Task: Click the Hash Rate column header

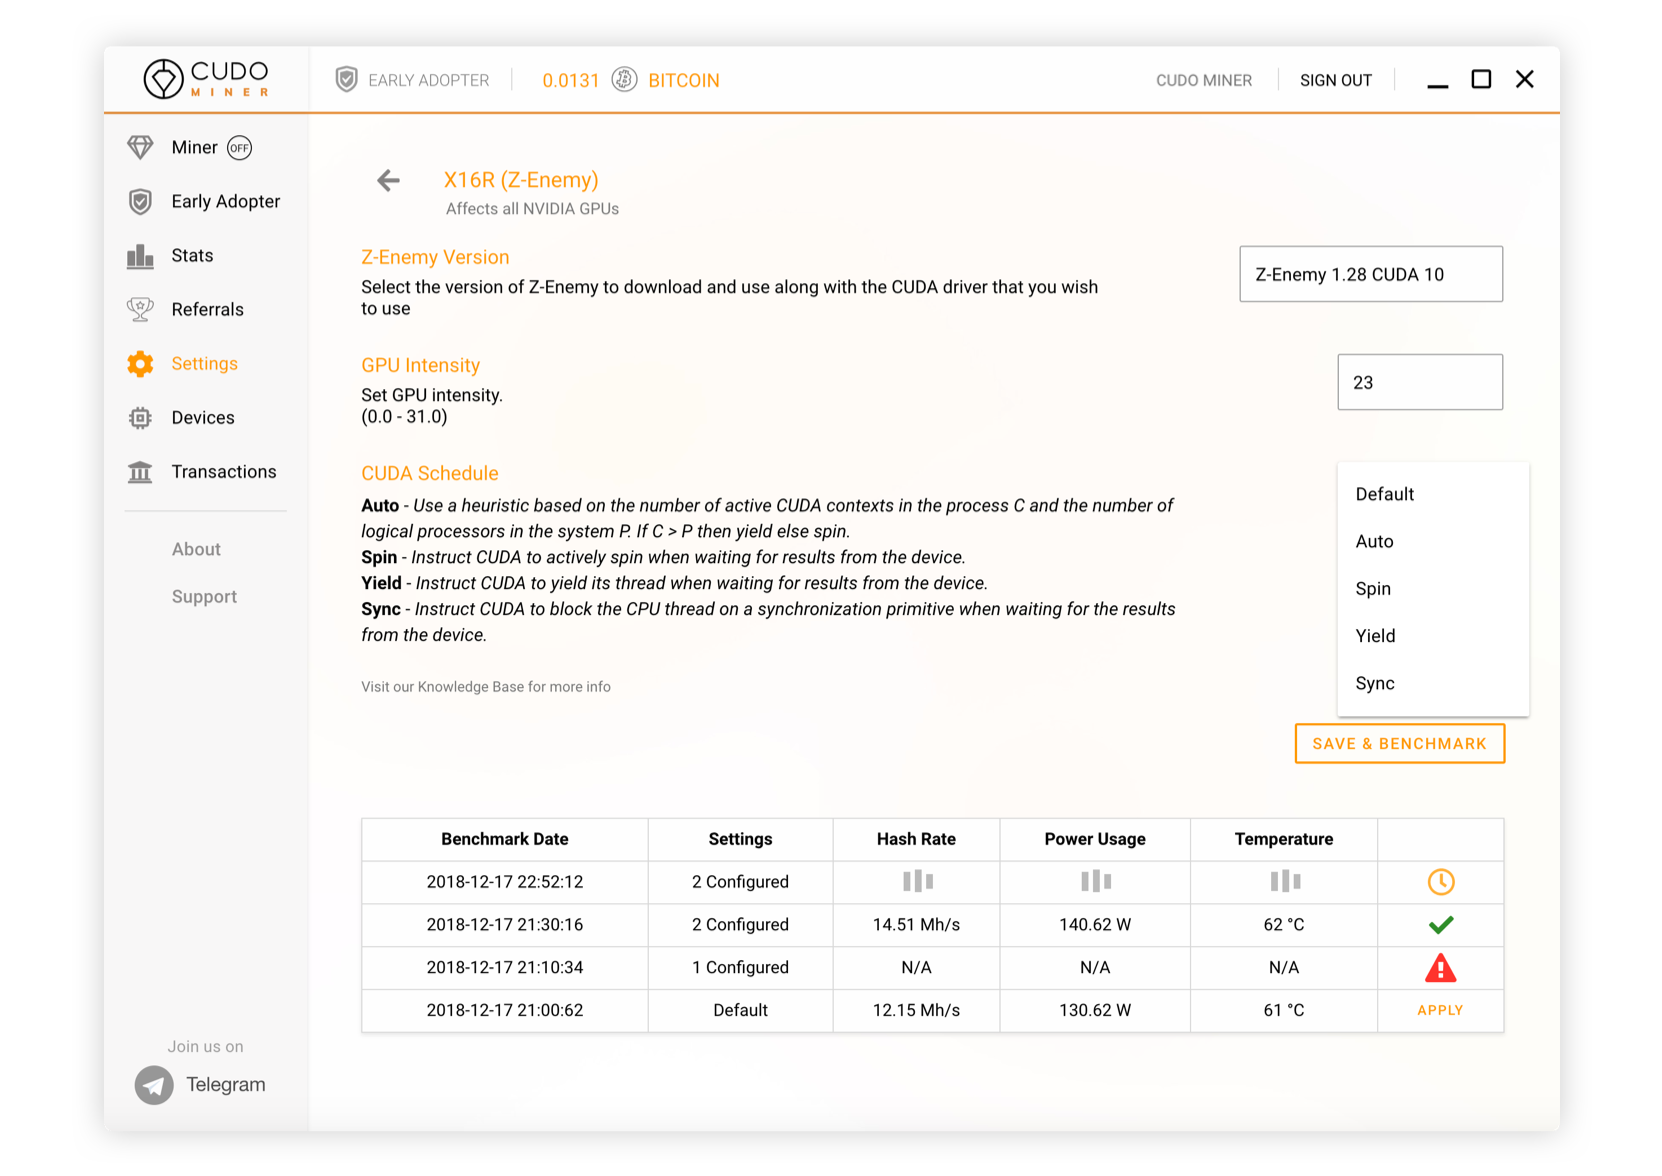Action: tap(916, 839)
